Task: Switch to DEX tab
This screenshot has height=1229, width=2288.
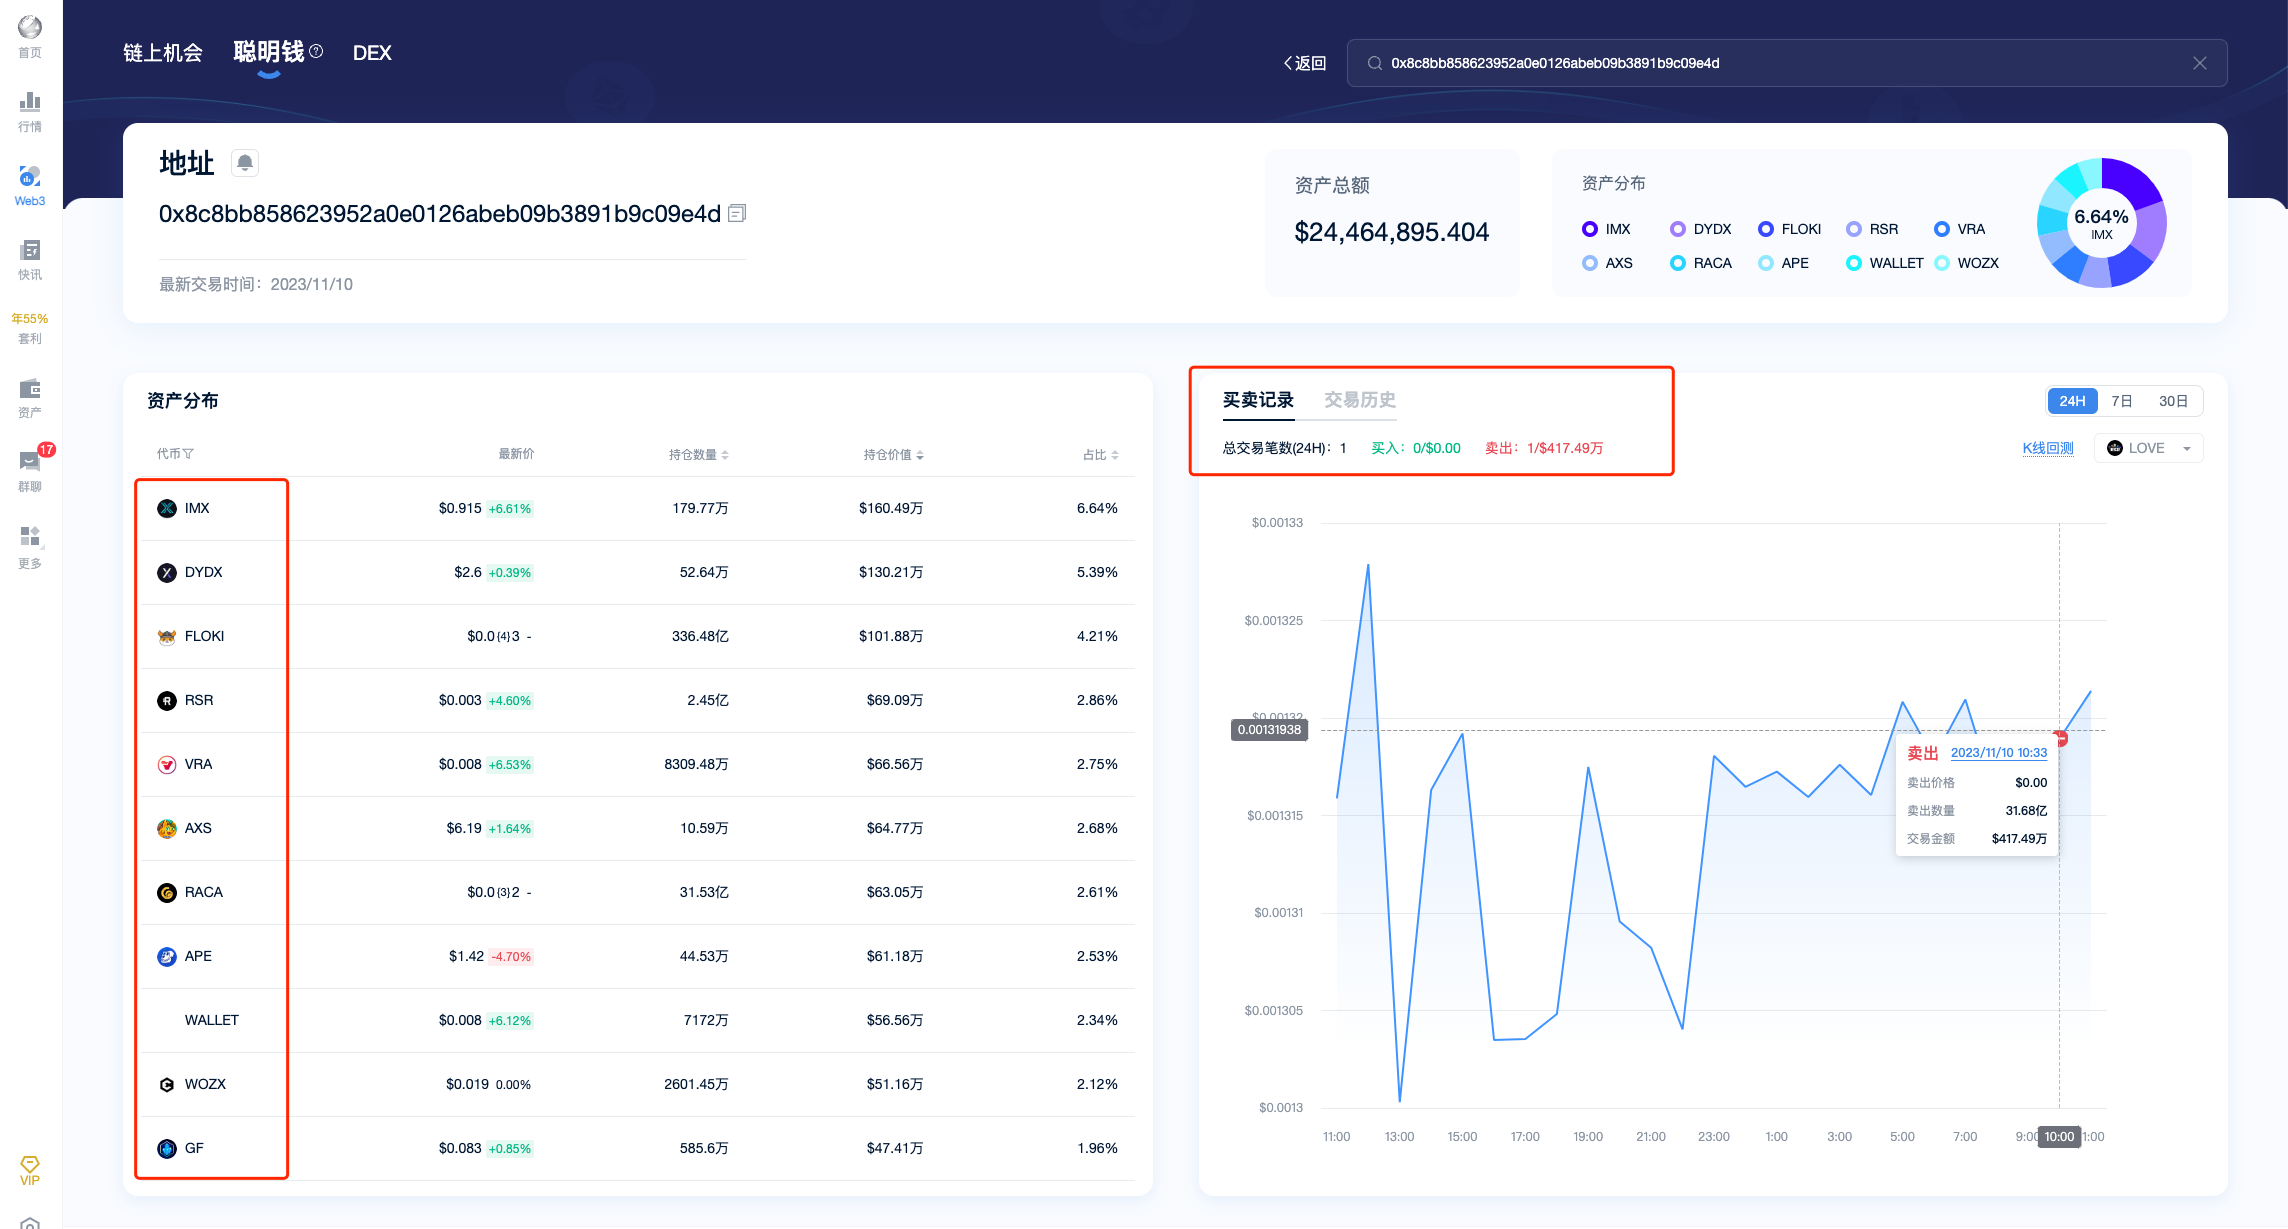Action: 372,53
